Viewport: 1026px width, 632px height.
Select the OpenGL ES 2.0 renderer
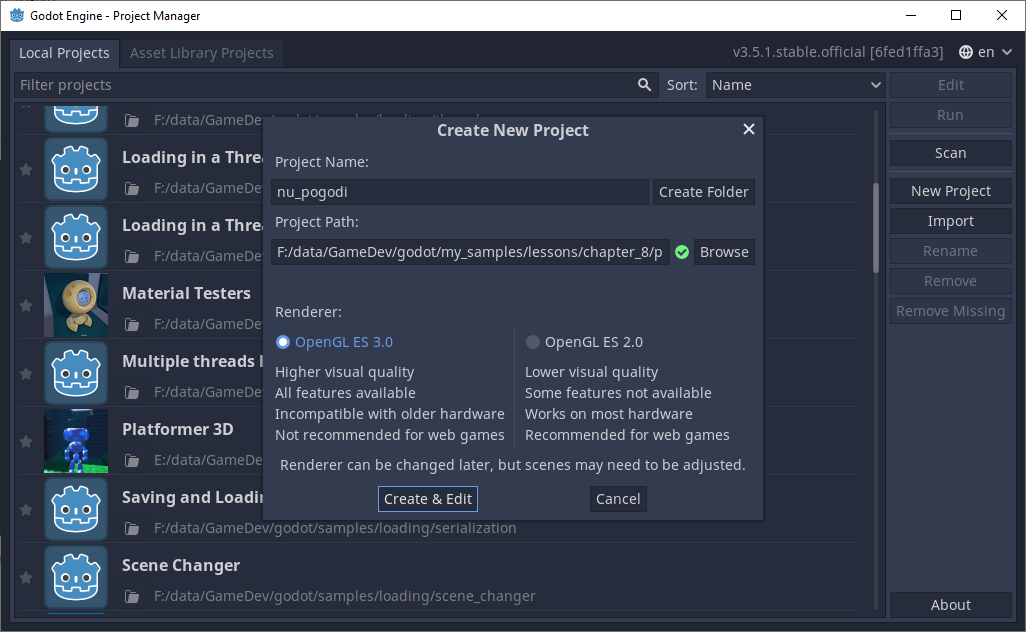[584, 342]
